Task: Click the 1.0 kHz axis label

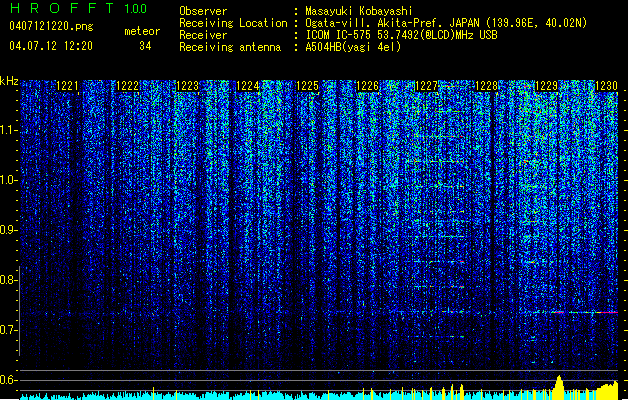Action: point(8,180)
